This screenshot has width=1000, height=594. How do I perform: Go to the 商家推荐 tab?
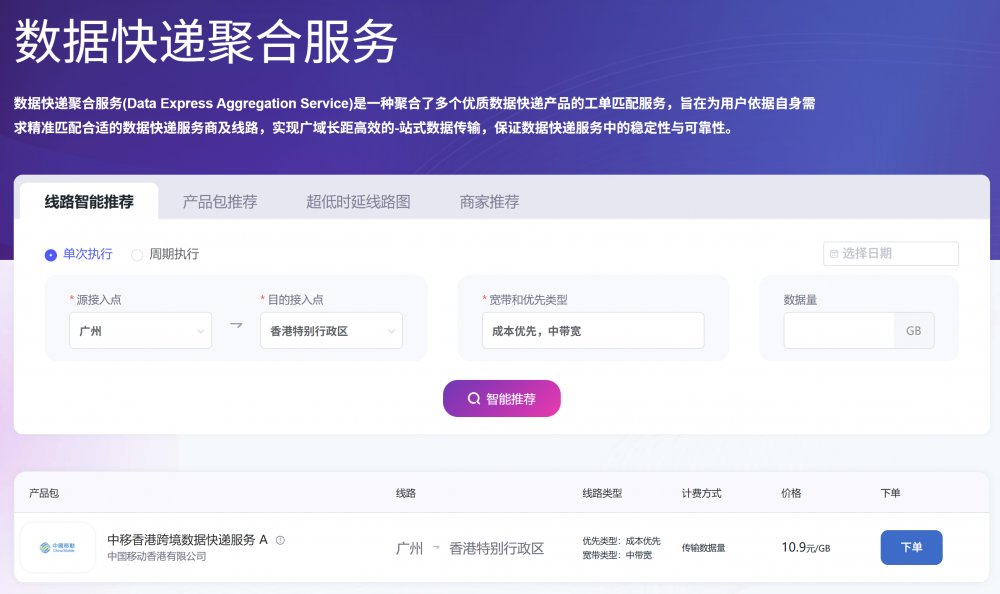click(x=489, y=201)
